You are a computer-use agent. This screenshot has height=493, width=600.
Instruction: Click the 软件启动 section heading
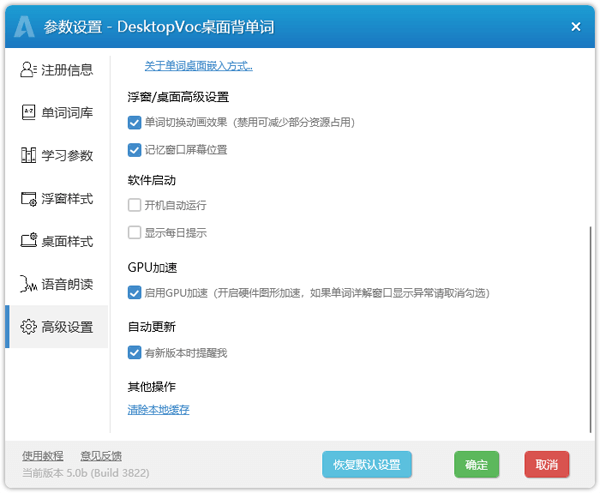(152, 180)
